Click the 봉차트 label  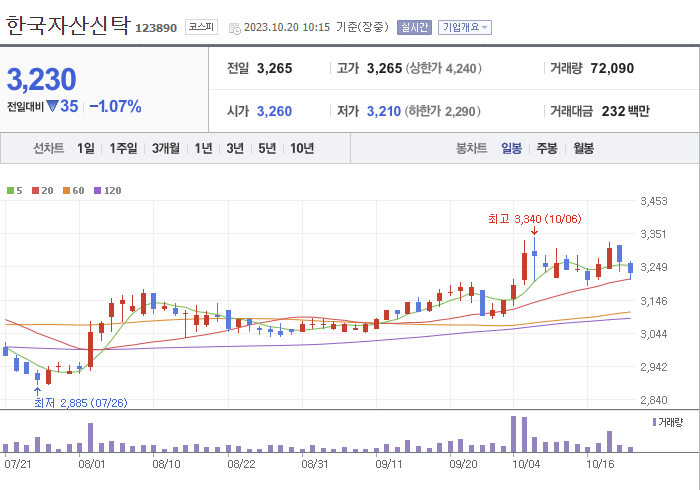pos(471,148)
